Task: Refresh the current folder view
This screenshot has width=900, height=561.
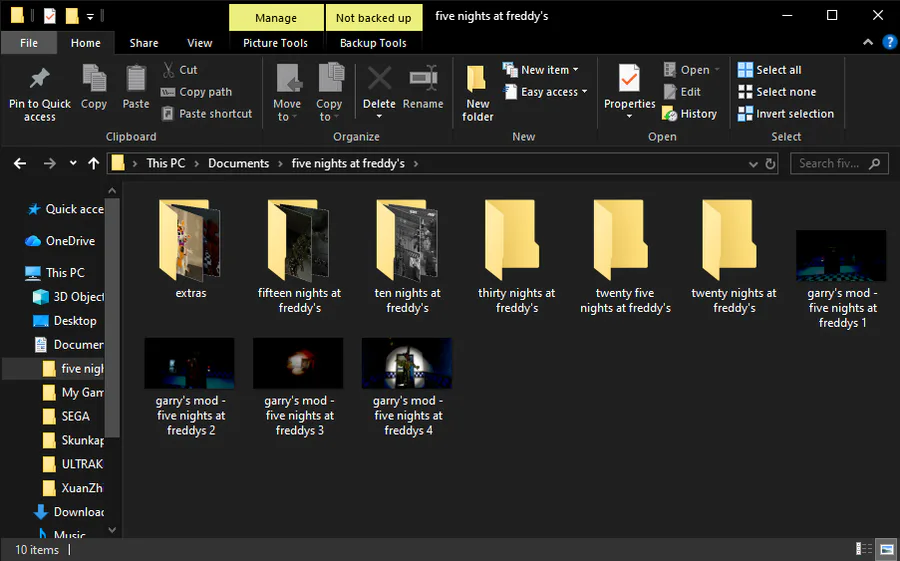Action: pos(770,164)
